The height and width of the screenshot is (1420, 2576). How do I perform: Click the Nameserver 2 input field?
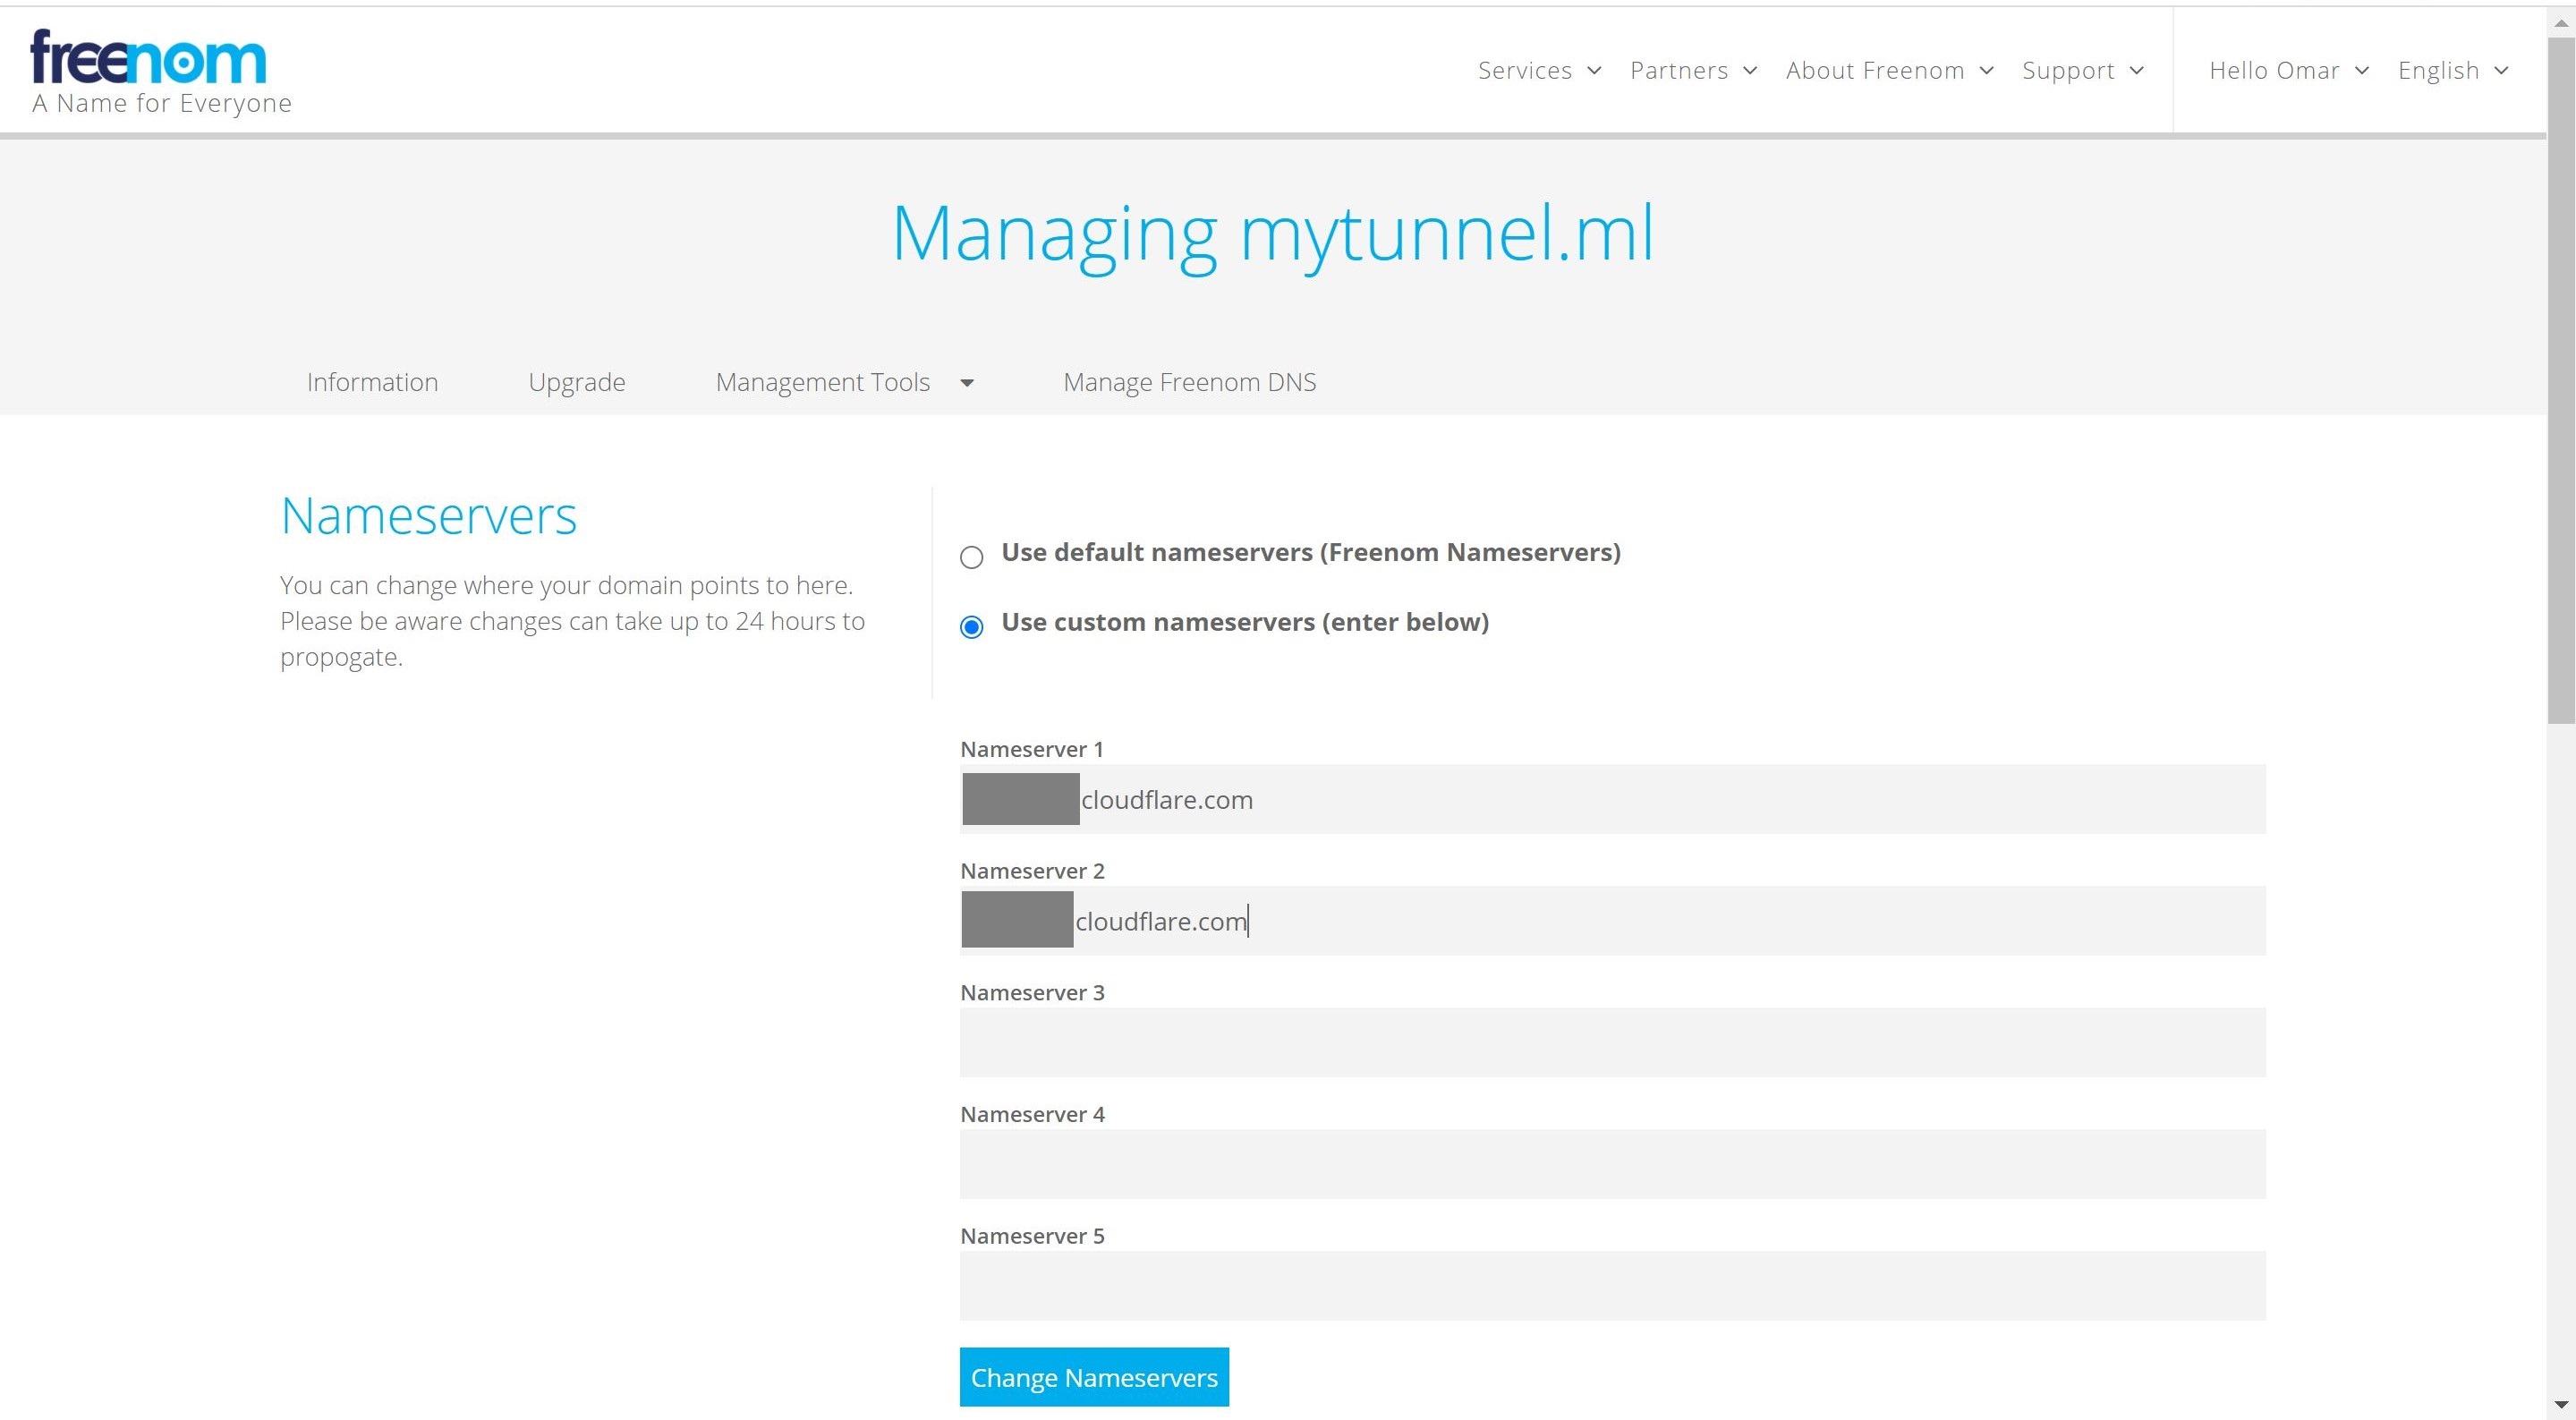click(x=1612, y=921)
